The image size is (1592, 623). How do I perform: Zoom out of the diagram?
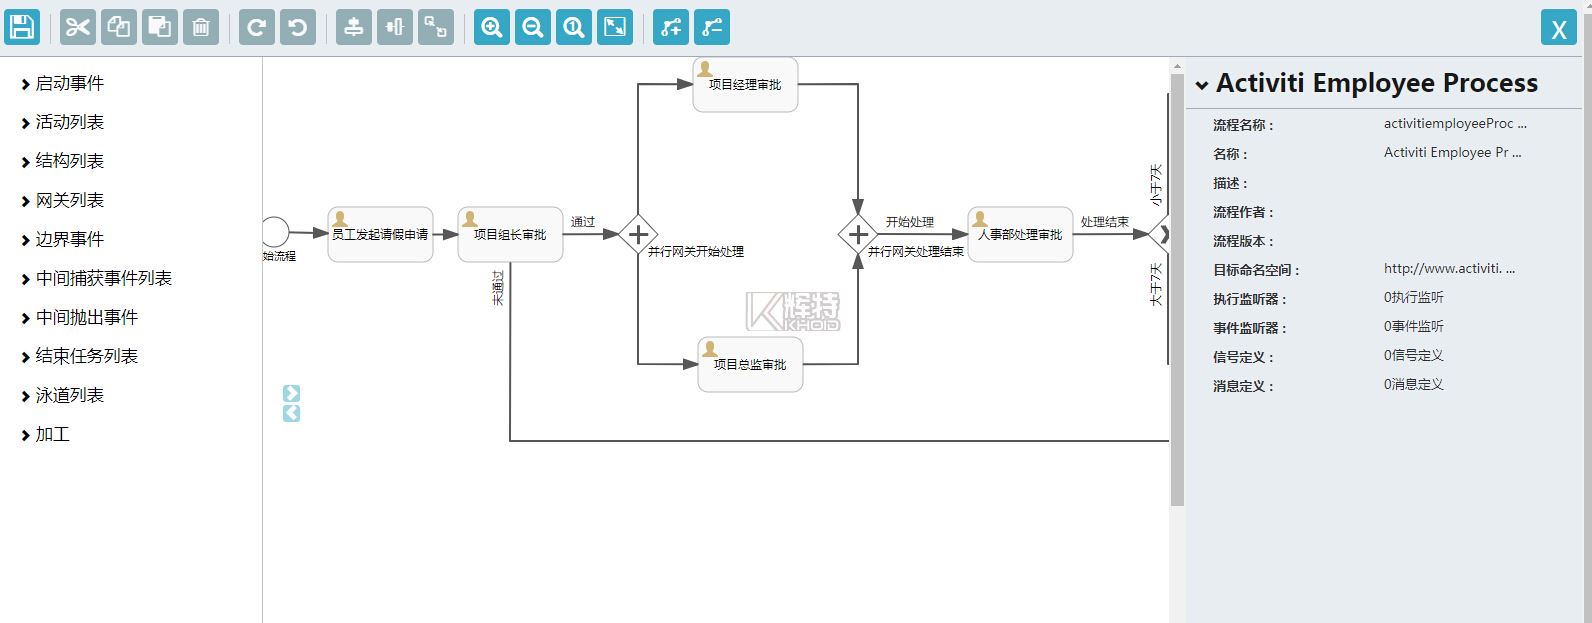(533, 27)
